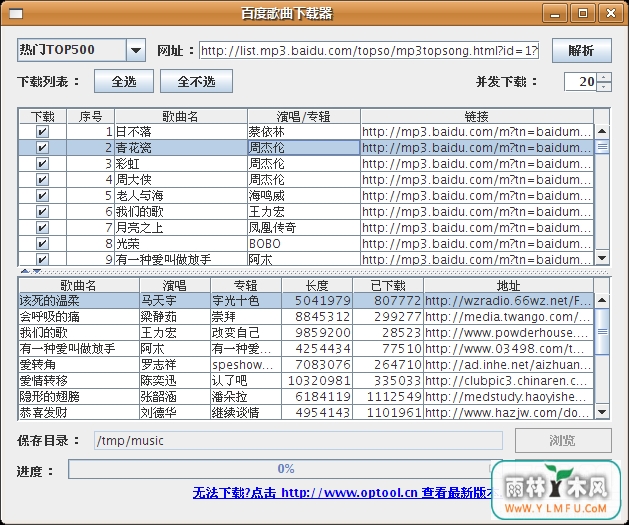Click the 解析 parse button

click(x=582, y=51)
